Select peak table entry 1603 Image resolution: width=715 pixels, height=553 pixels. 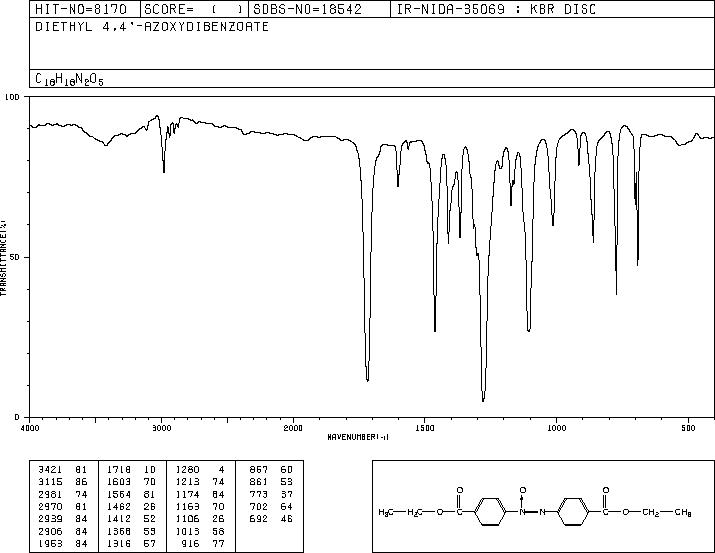[x=119, y=482]
